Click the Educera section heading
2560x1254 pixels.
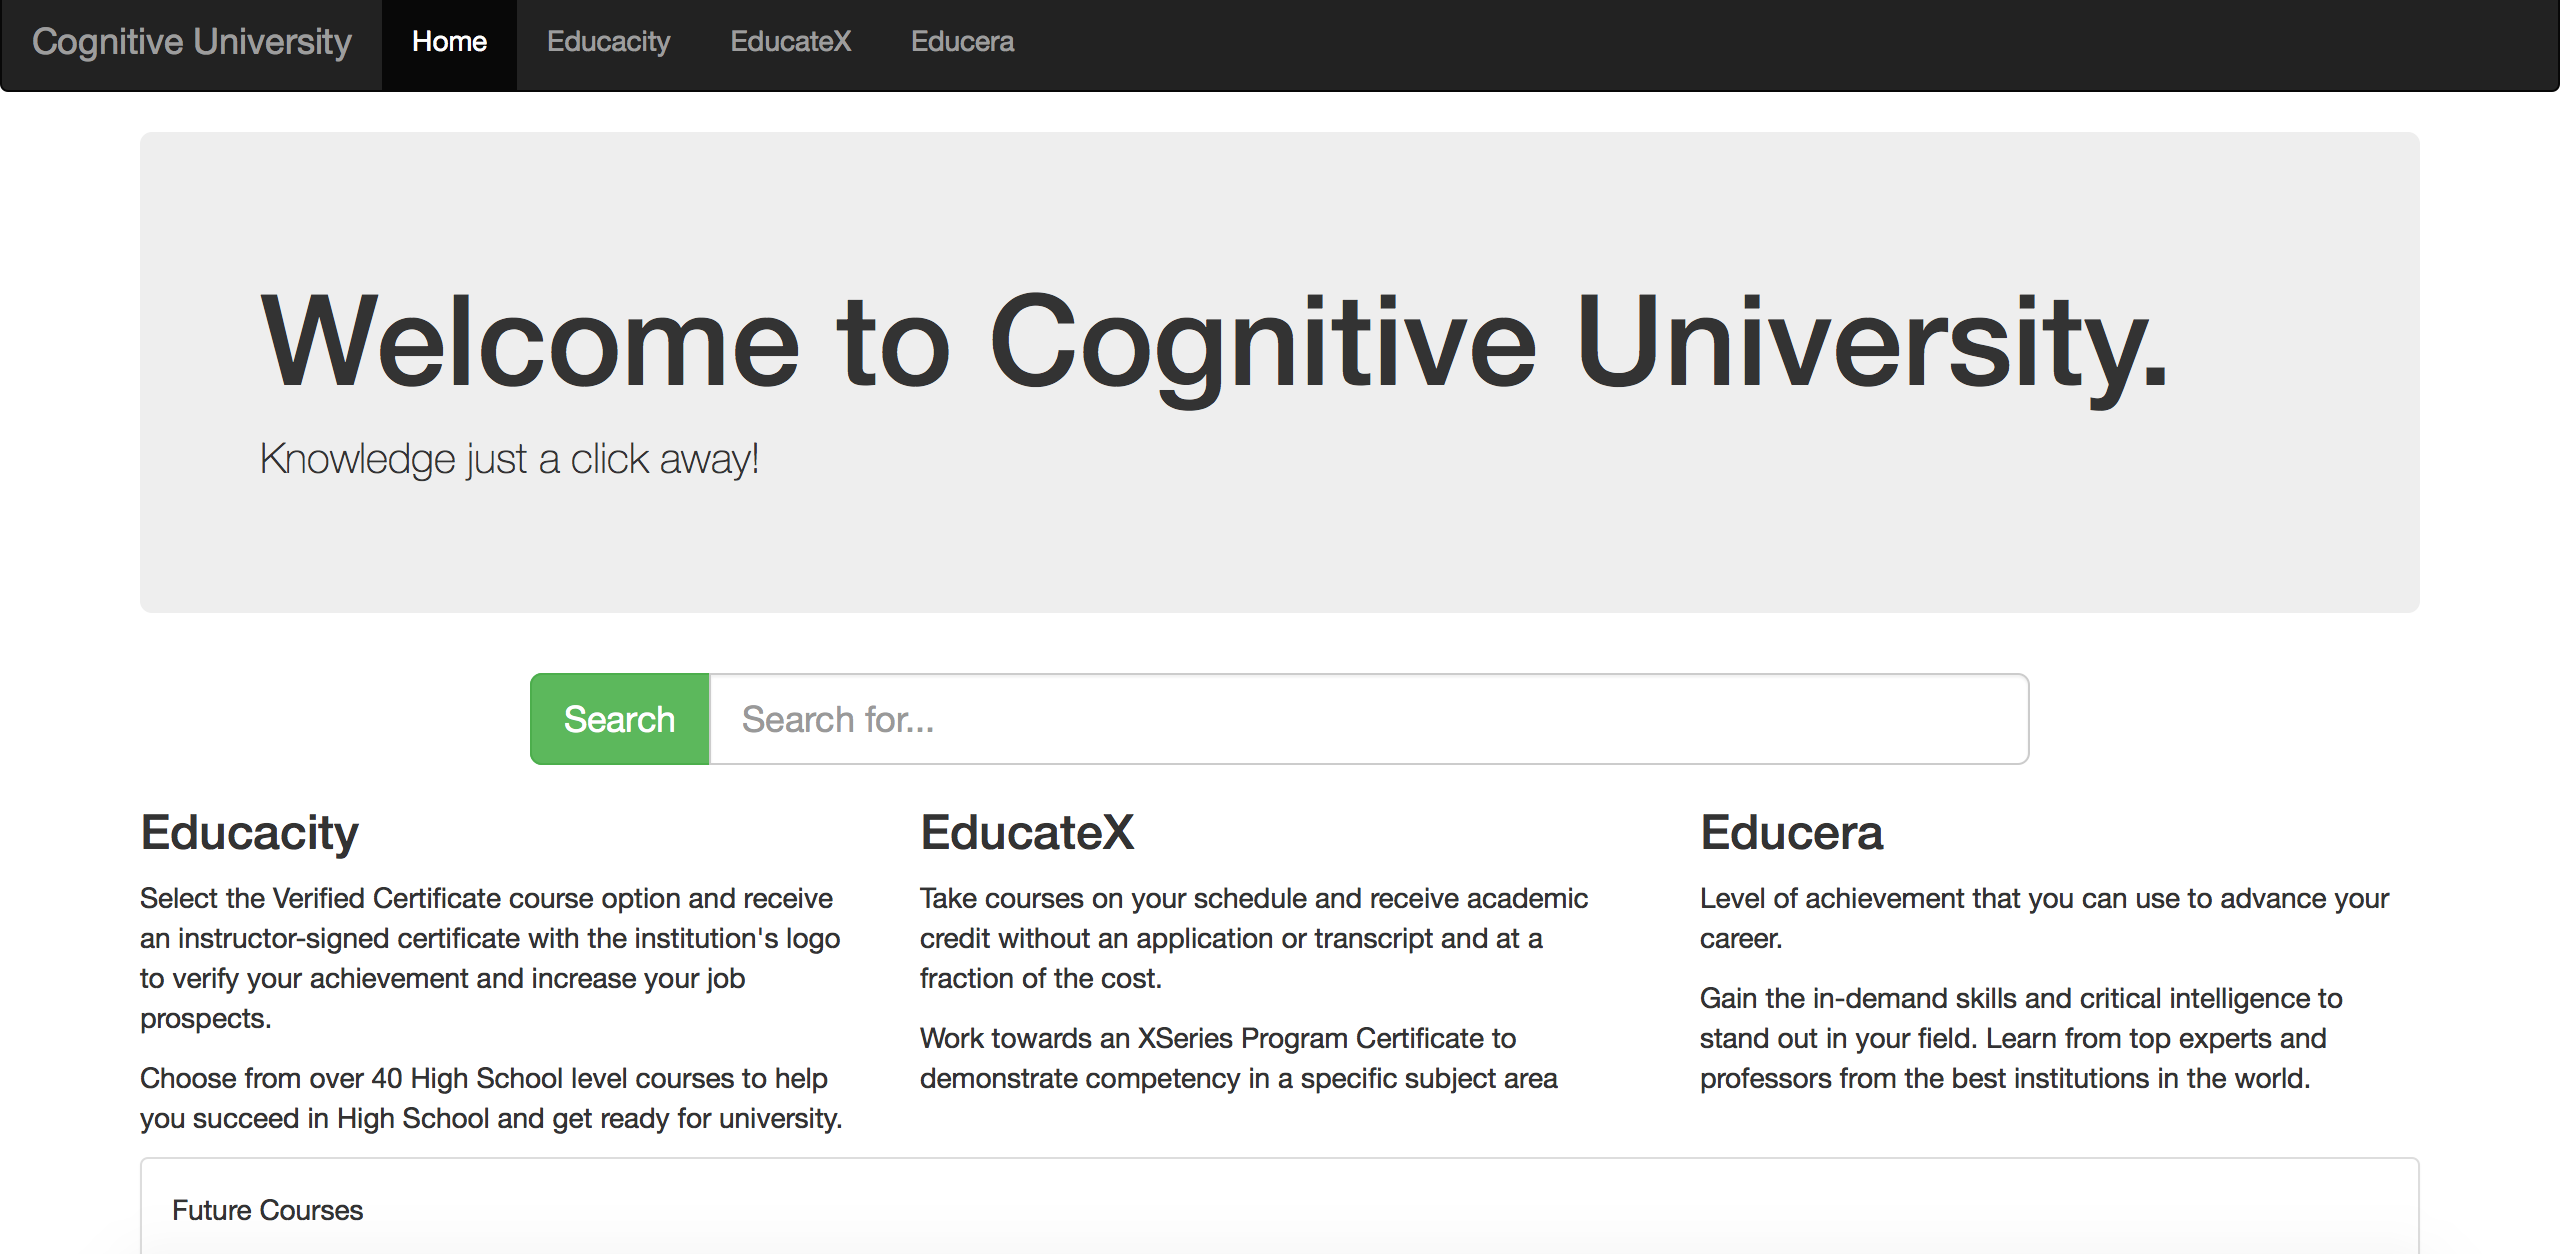1791,833
